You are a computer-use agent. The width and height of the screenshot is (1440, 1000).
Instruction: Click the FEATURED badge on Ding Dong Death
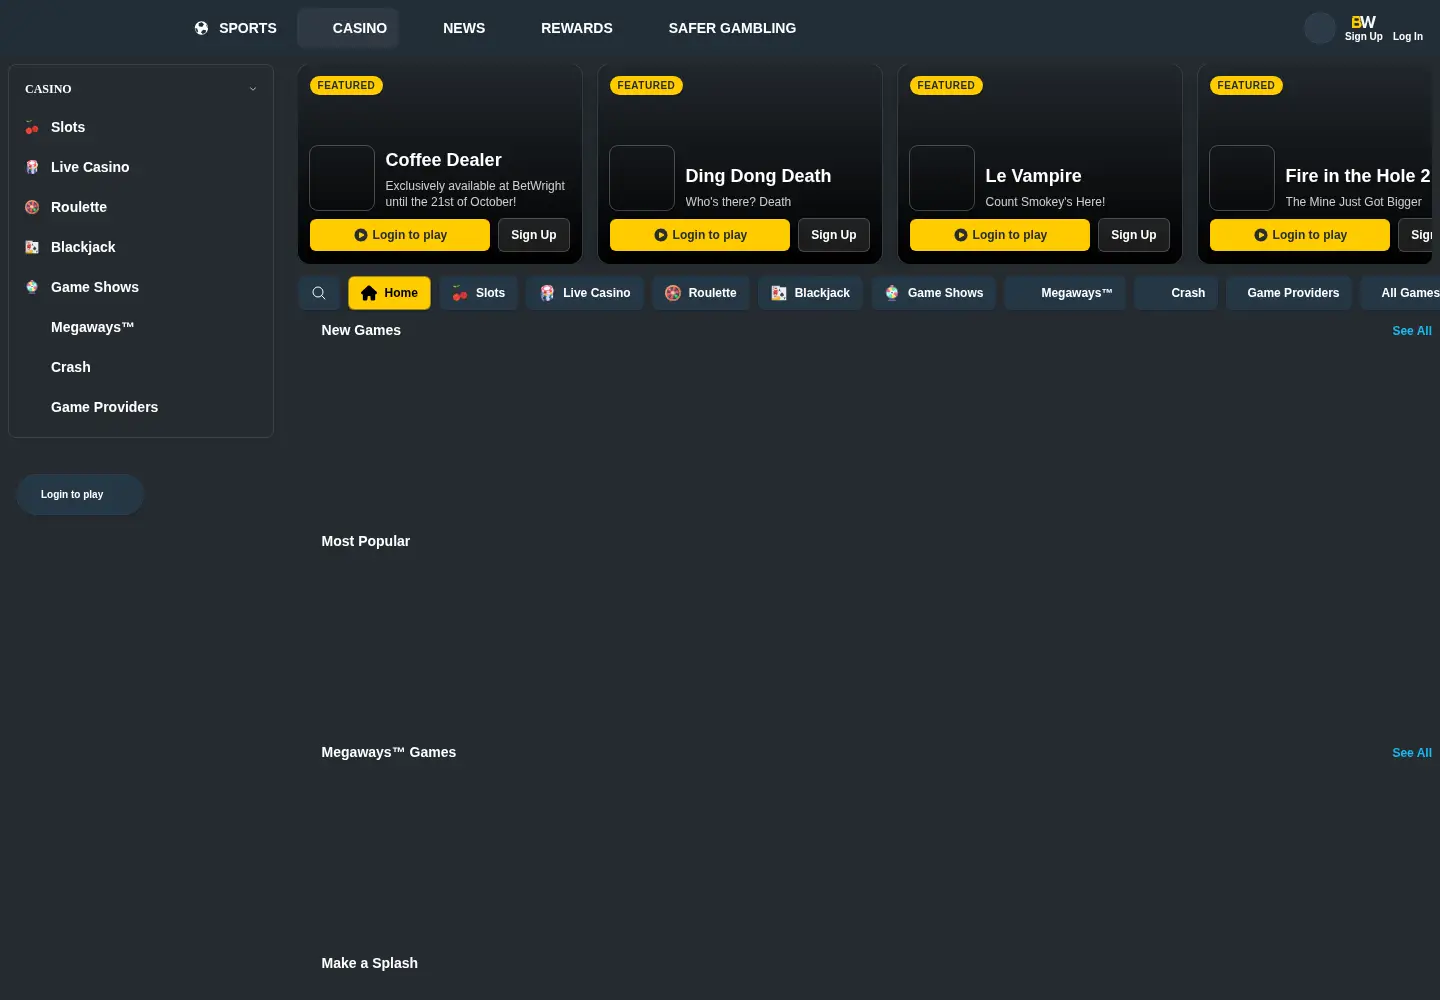pyautogui.click(x=646, y=86)
